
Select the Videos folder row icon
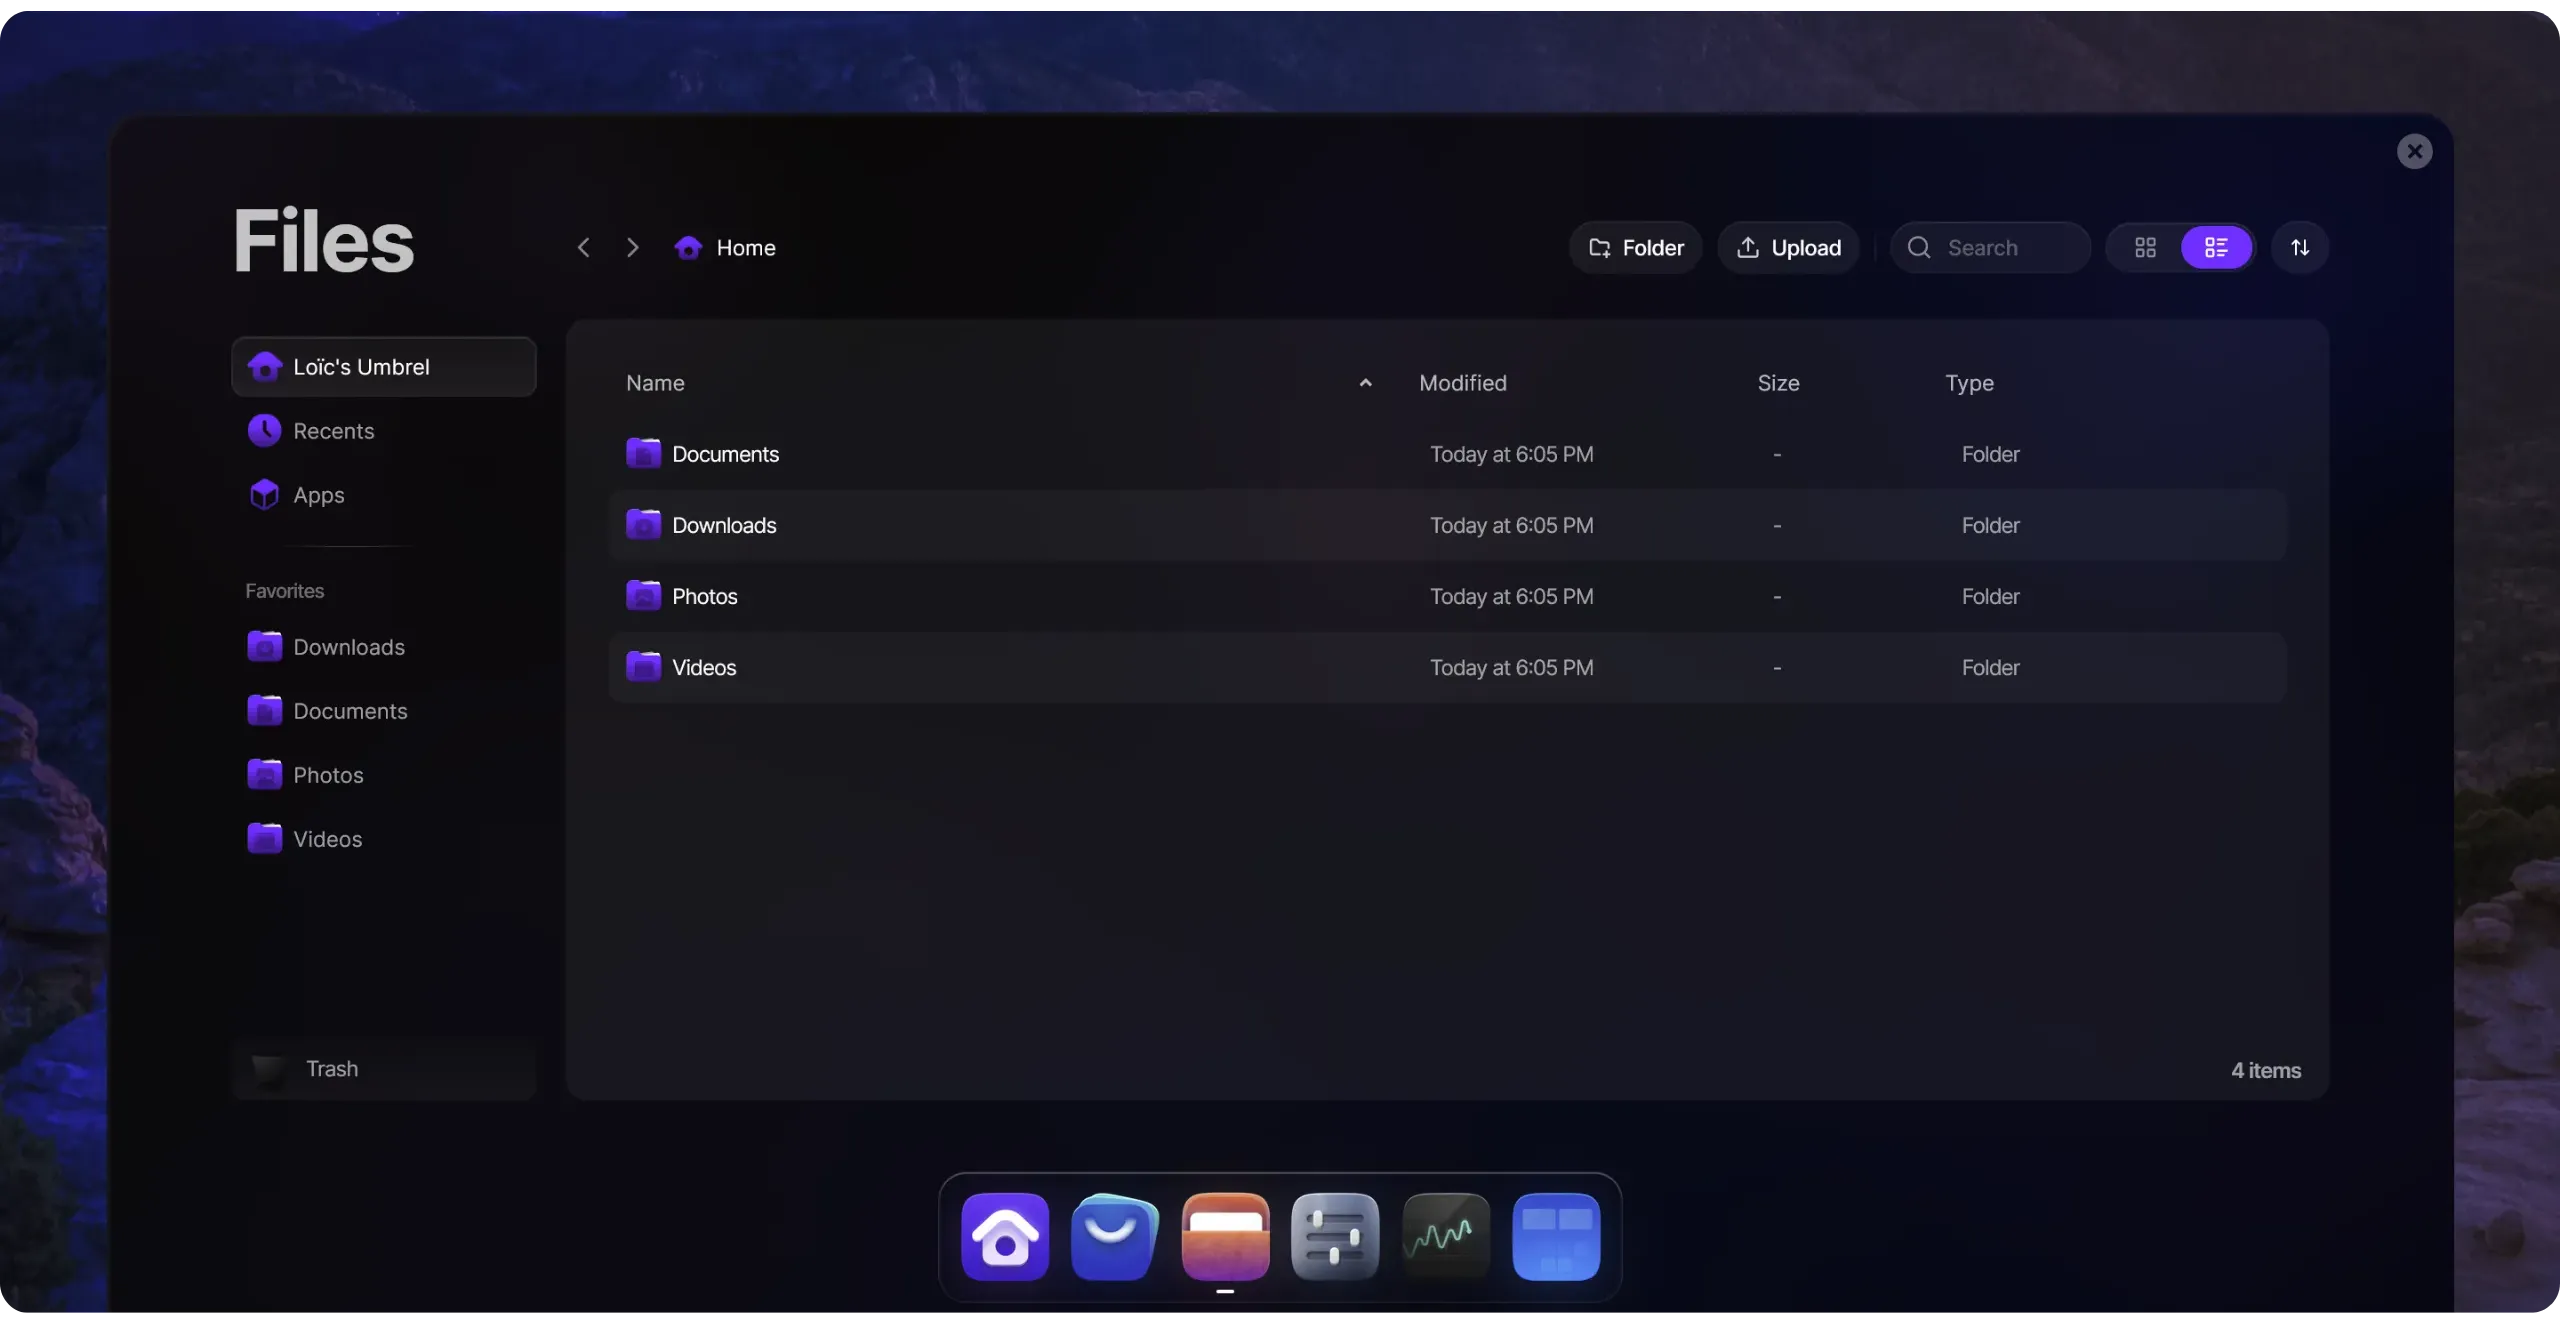pyautogui.click(x=643, y=666)
